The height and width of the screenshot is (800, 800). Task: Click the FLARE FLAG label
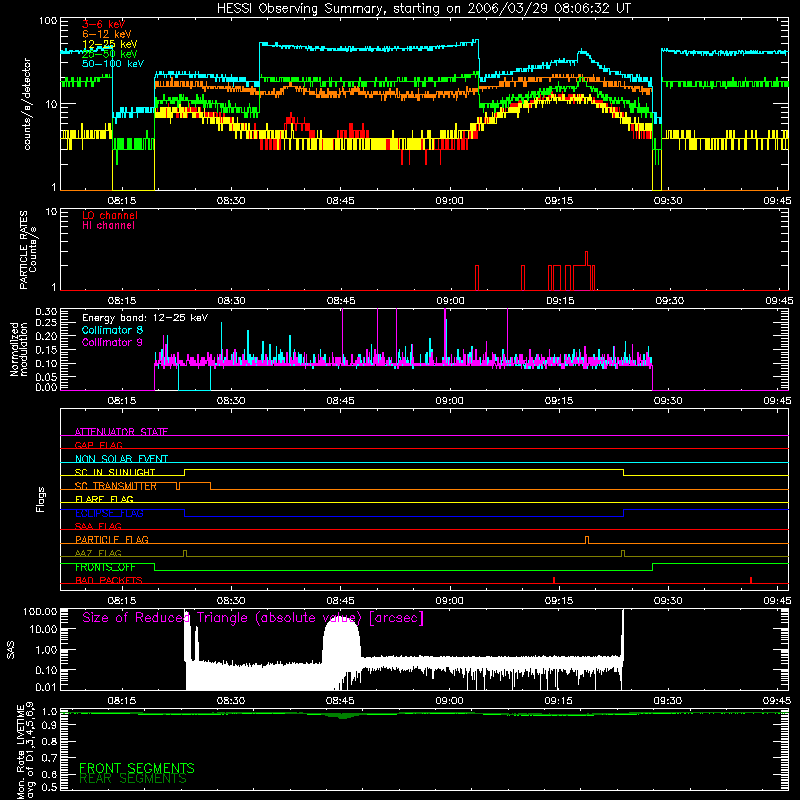(x=104, y=499)
